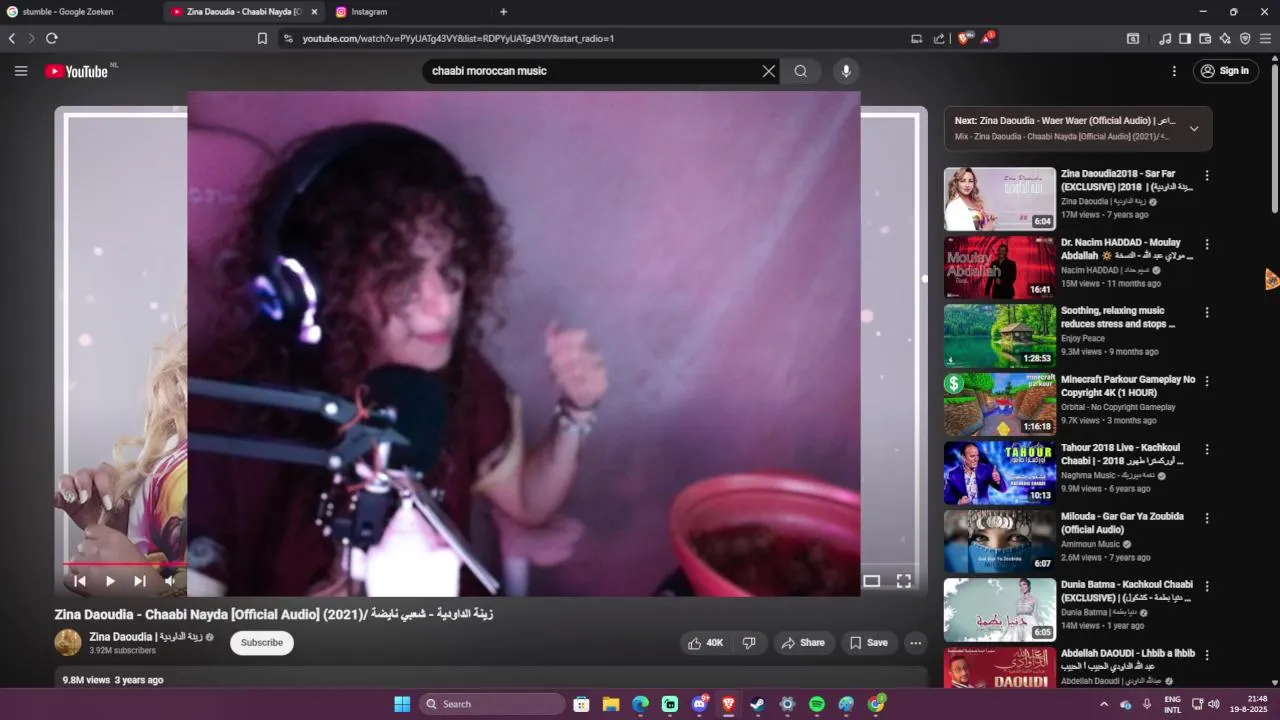Image resolution: width=1280 pixels, height=720 pixels.
Task: Open more actions ellipsis beside Save
Action: coord(915,643)
